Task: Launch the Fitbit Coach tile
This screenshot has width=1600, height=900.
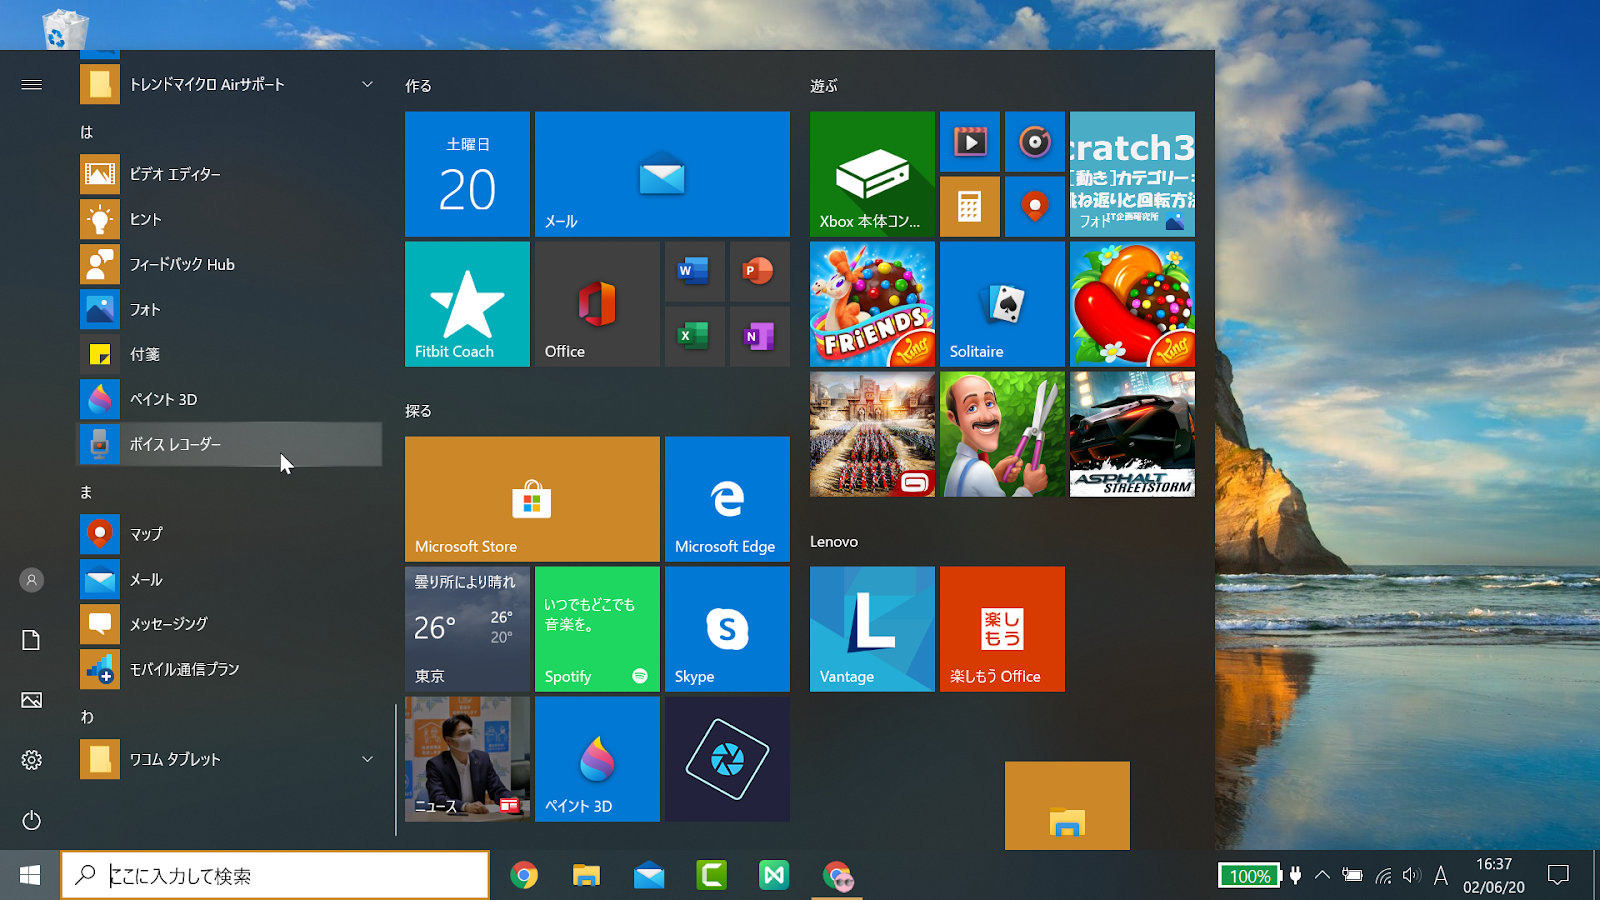Action: tap(467, 304)
